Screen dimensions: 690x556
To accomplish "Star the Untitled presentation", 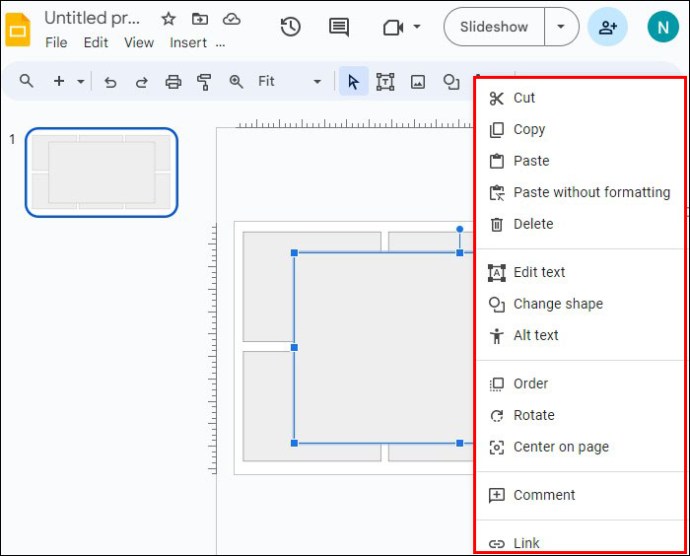I will tap(168, 19).
